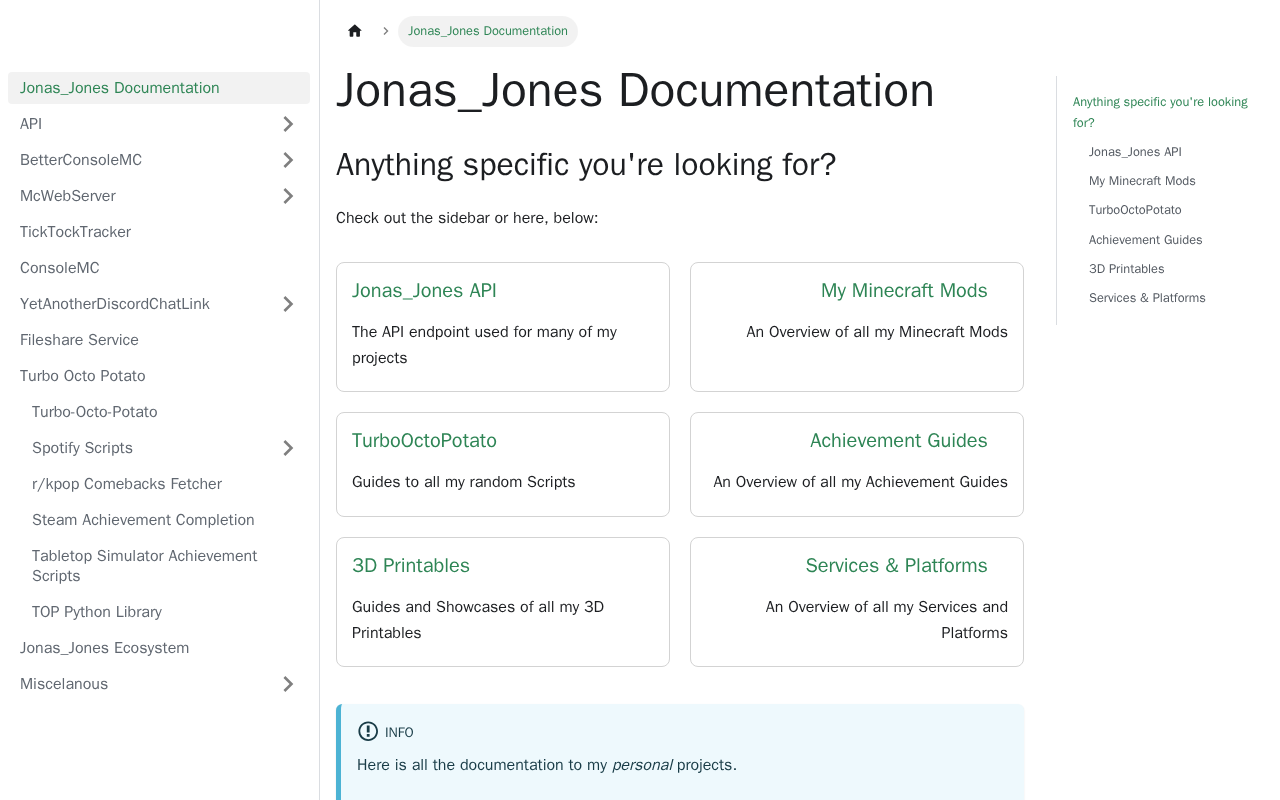Expand the API sidebar category
Image resolution: width=1280 pixels, height=800 pixels.
click(x=288, y=124)
